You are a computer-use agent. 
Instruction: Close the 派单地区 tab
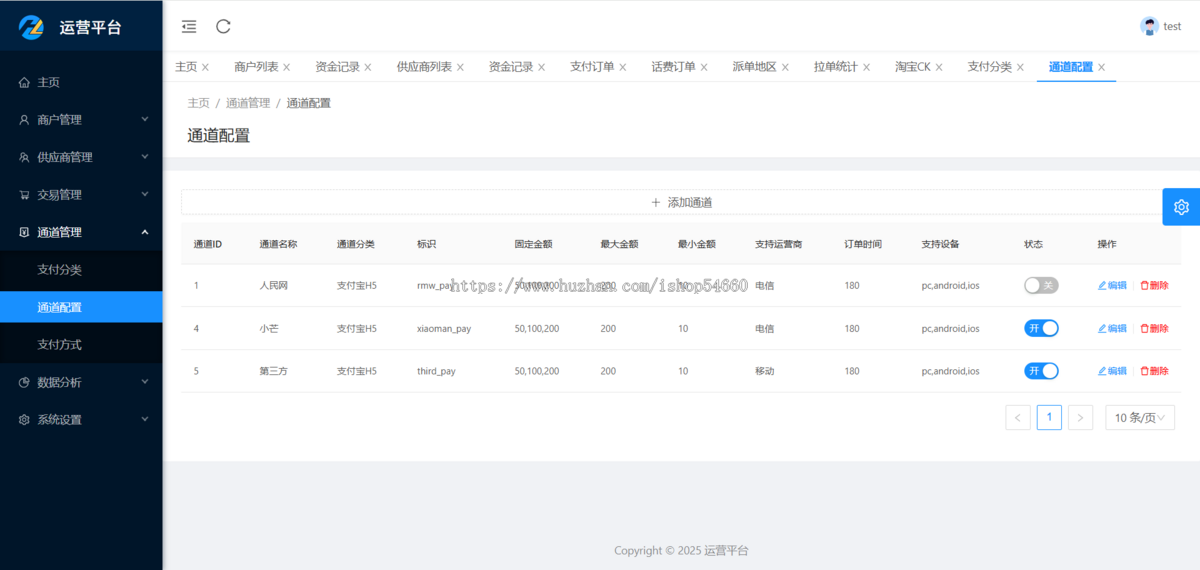point(785,67)
